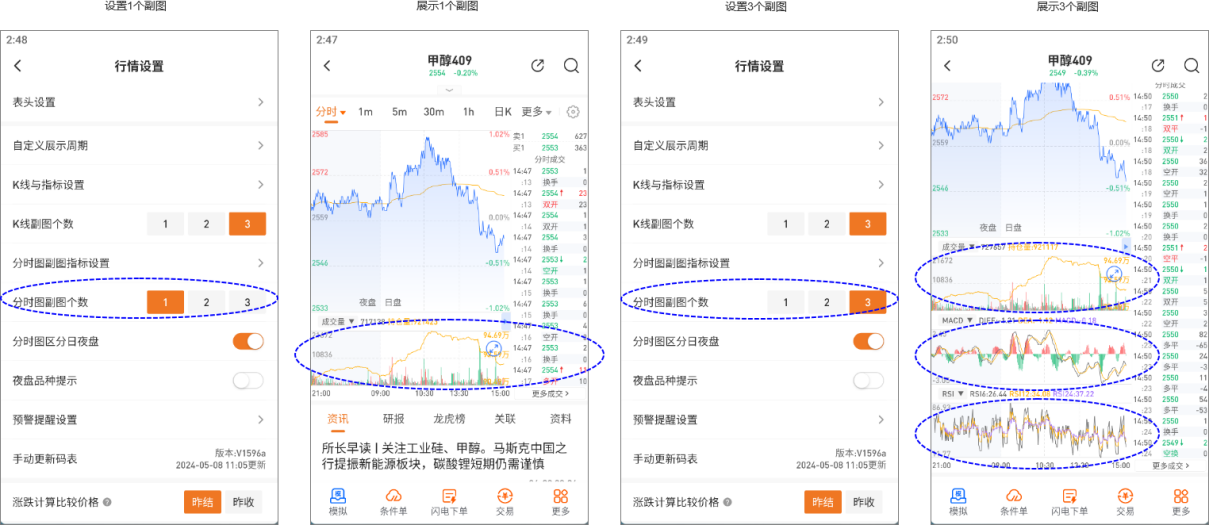The height and width of the screenshot is (525, 1209).
Task: Set 分时图副图个数 to 3 on 2:48 screen
Action: tap(247, 302)
